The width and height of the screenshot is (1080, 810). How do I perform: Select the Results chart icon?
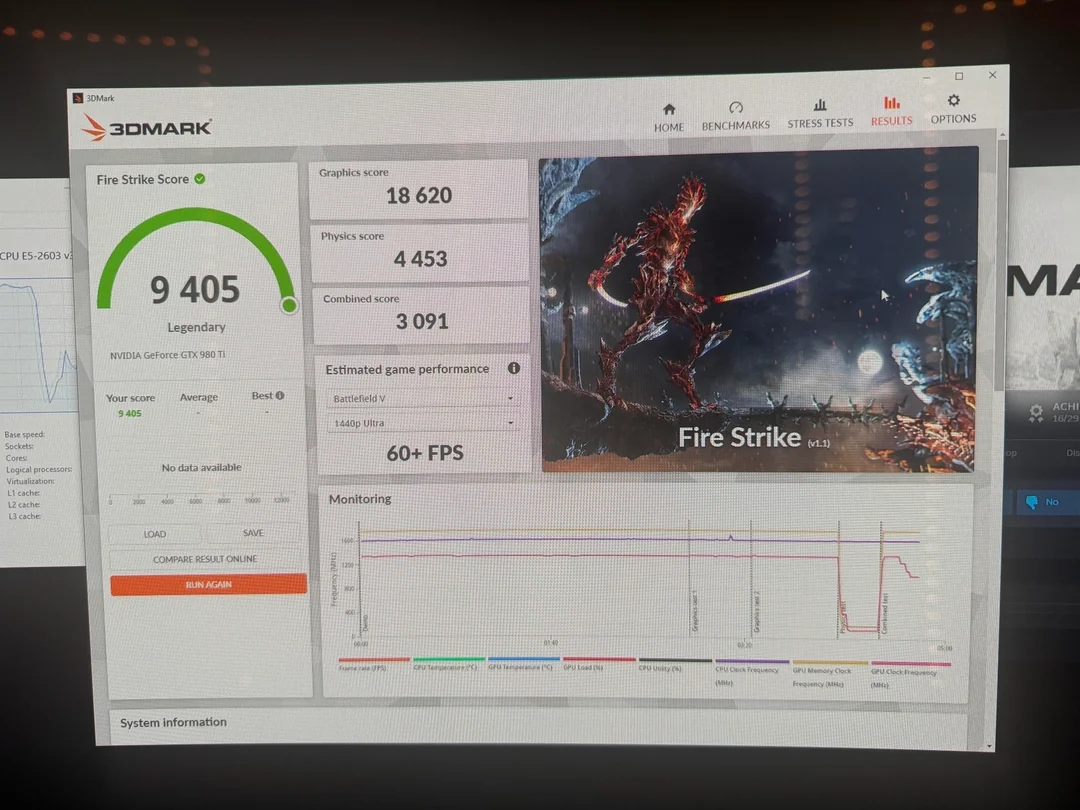coord(892,103)
